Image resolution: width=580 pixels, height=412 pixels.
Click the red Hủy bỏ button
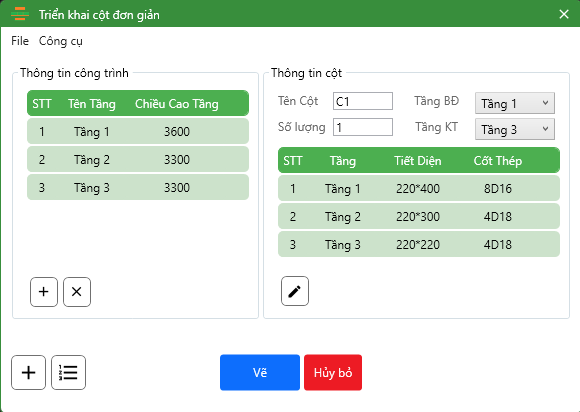[333, 372]
